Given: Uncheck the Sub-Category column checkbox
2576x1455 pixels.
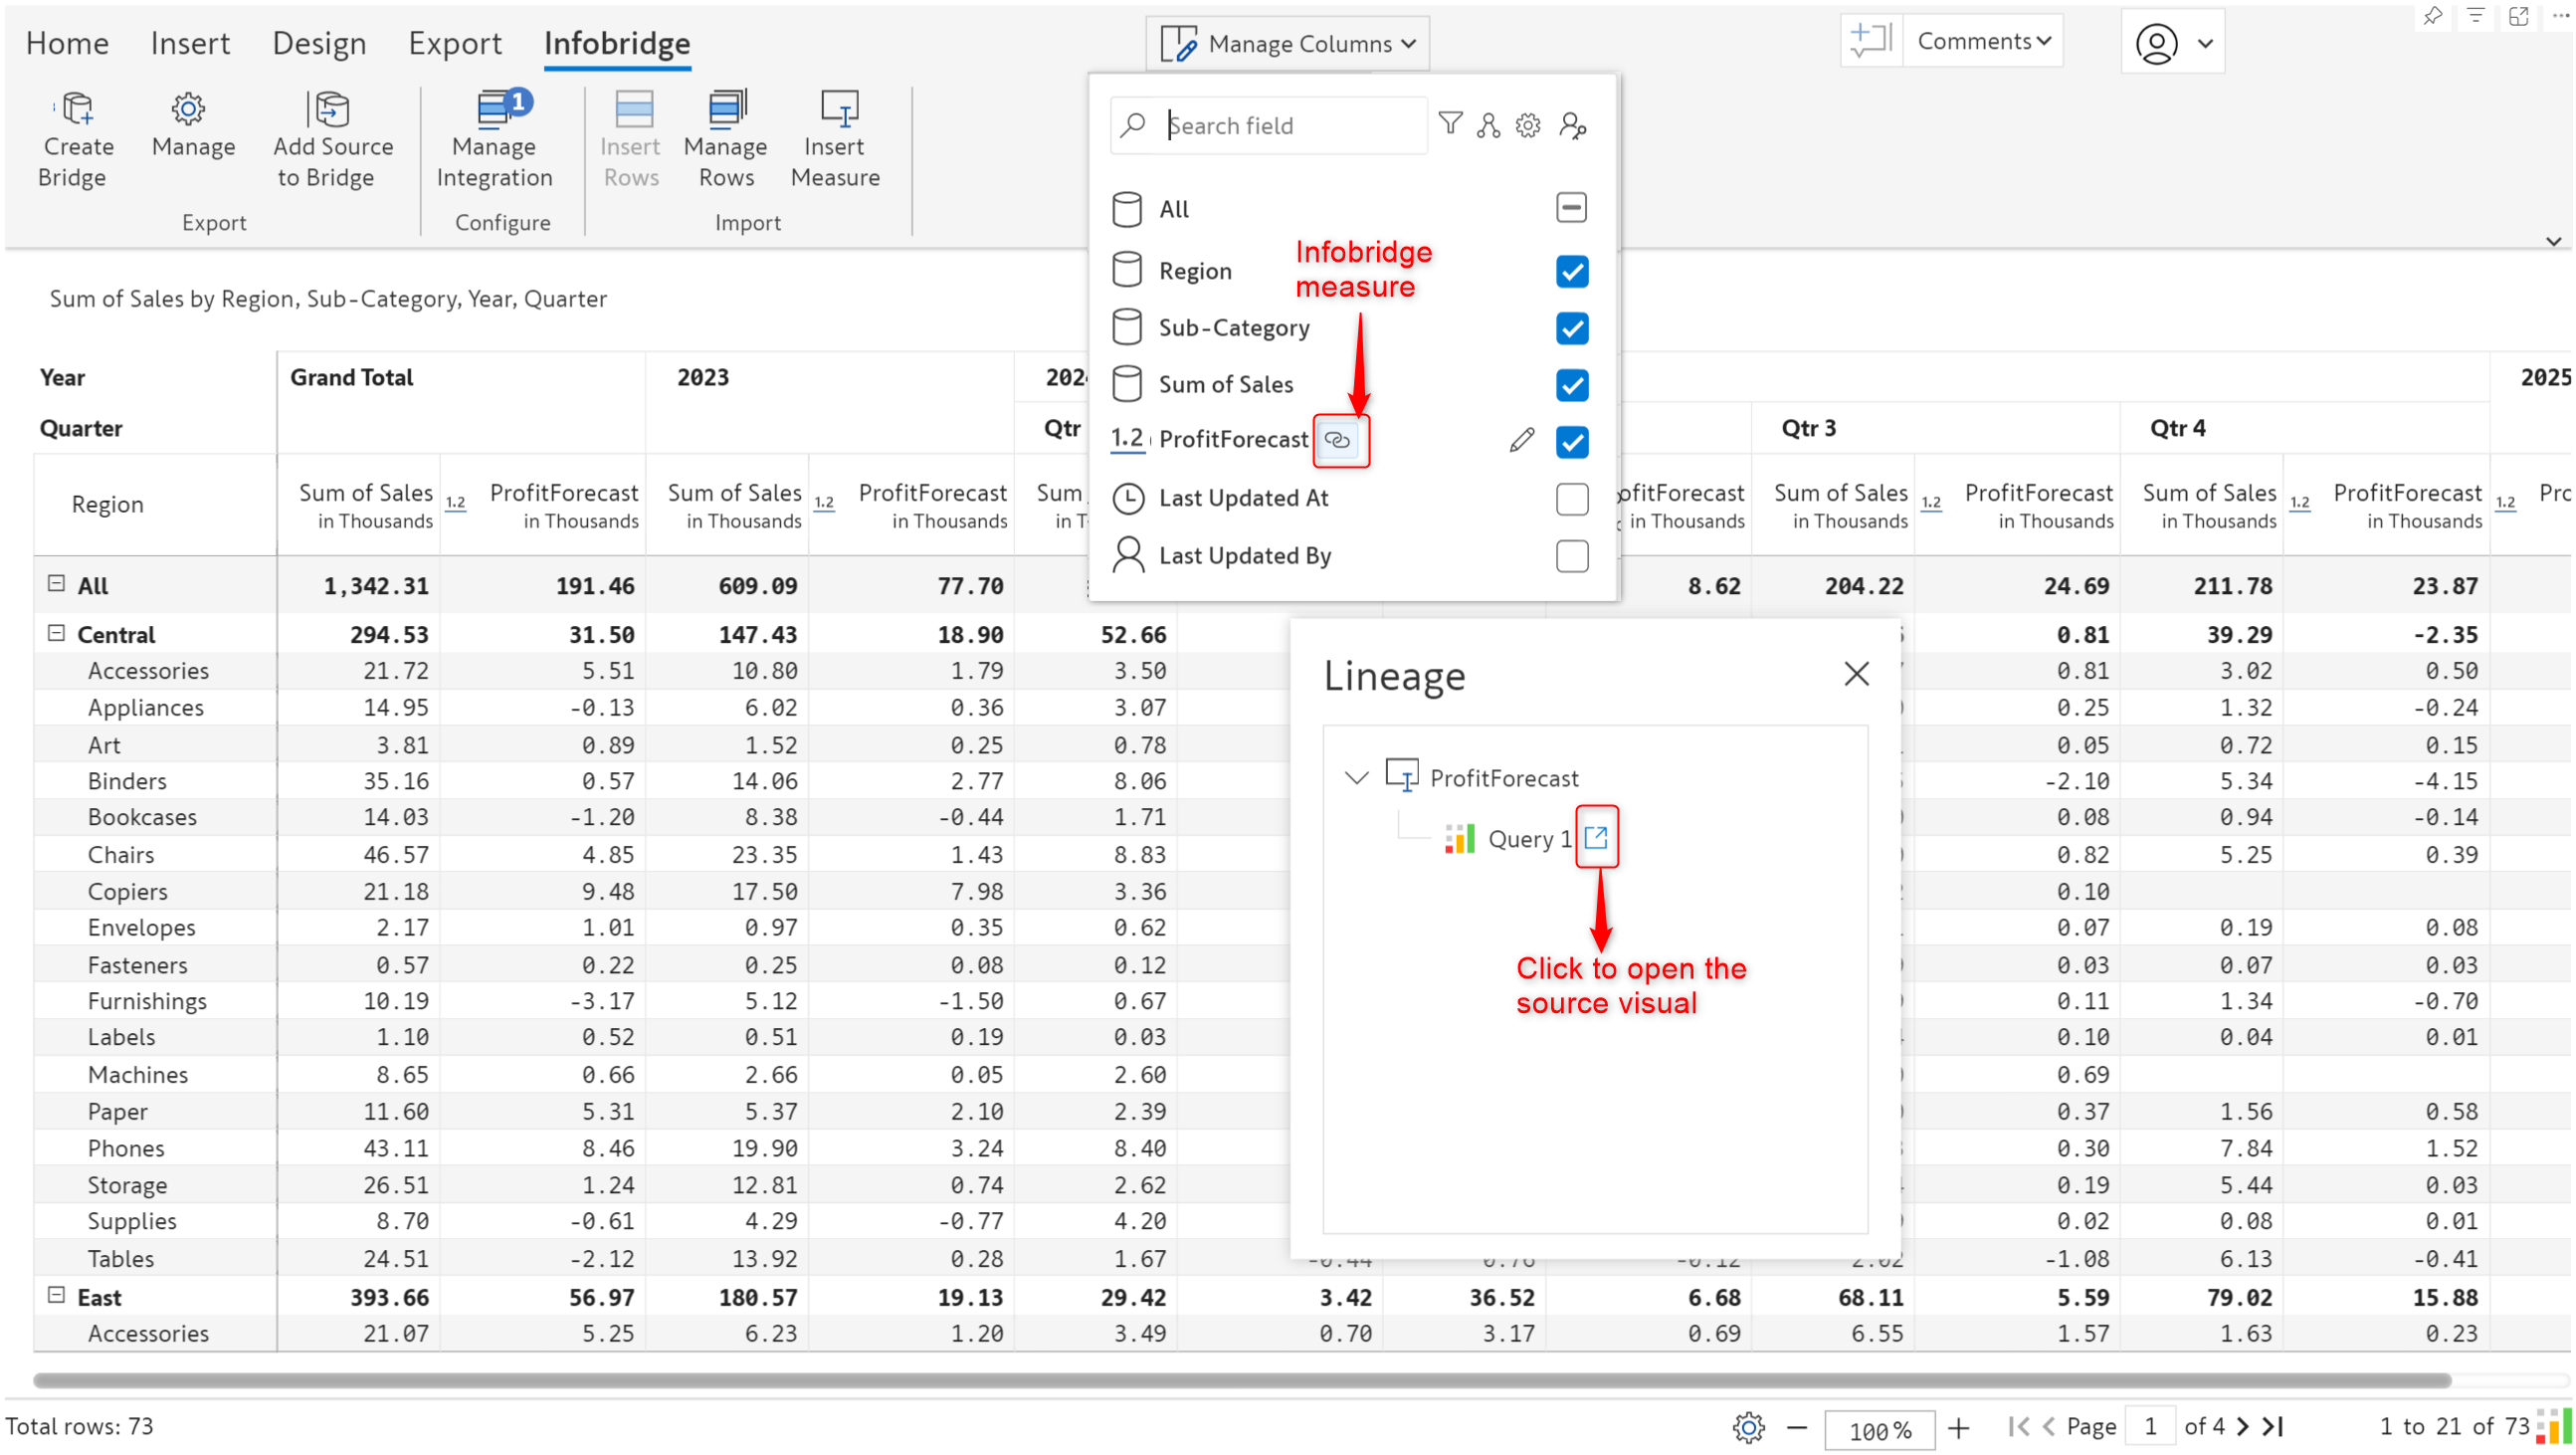Looking at the screenshot, I should click(x=1571, y=328).
